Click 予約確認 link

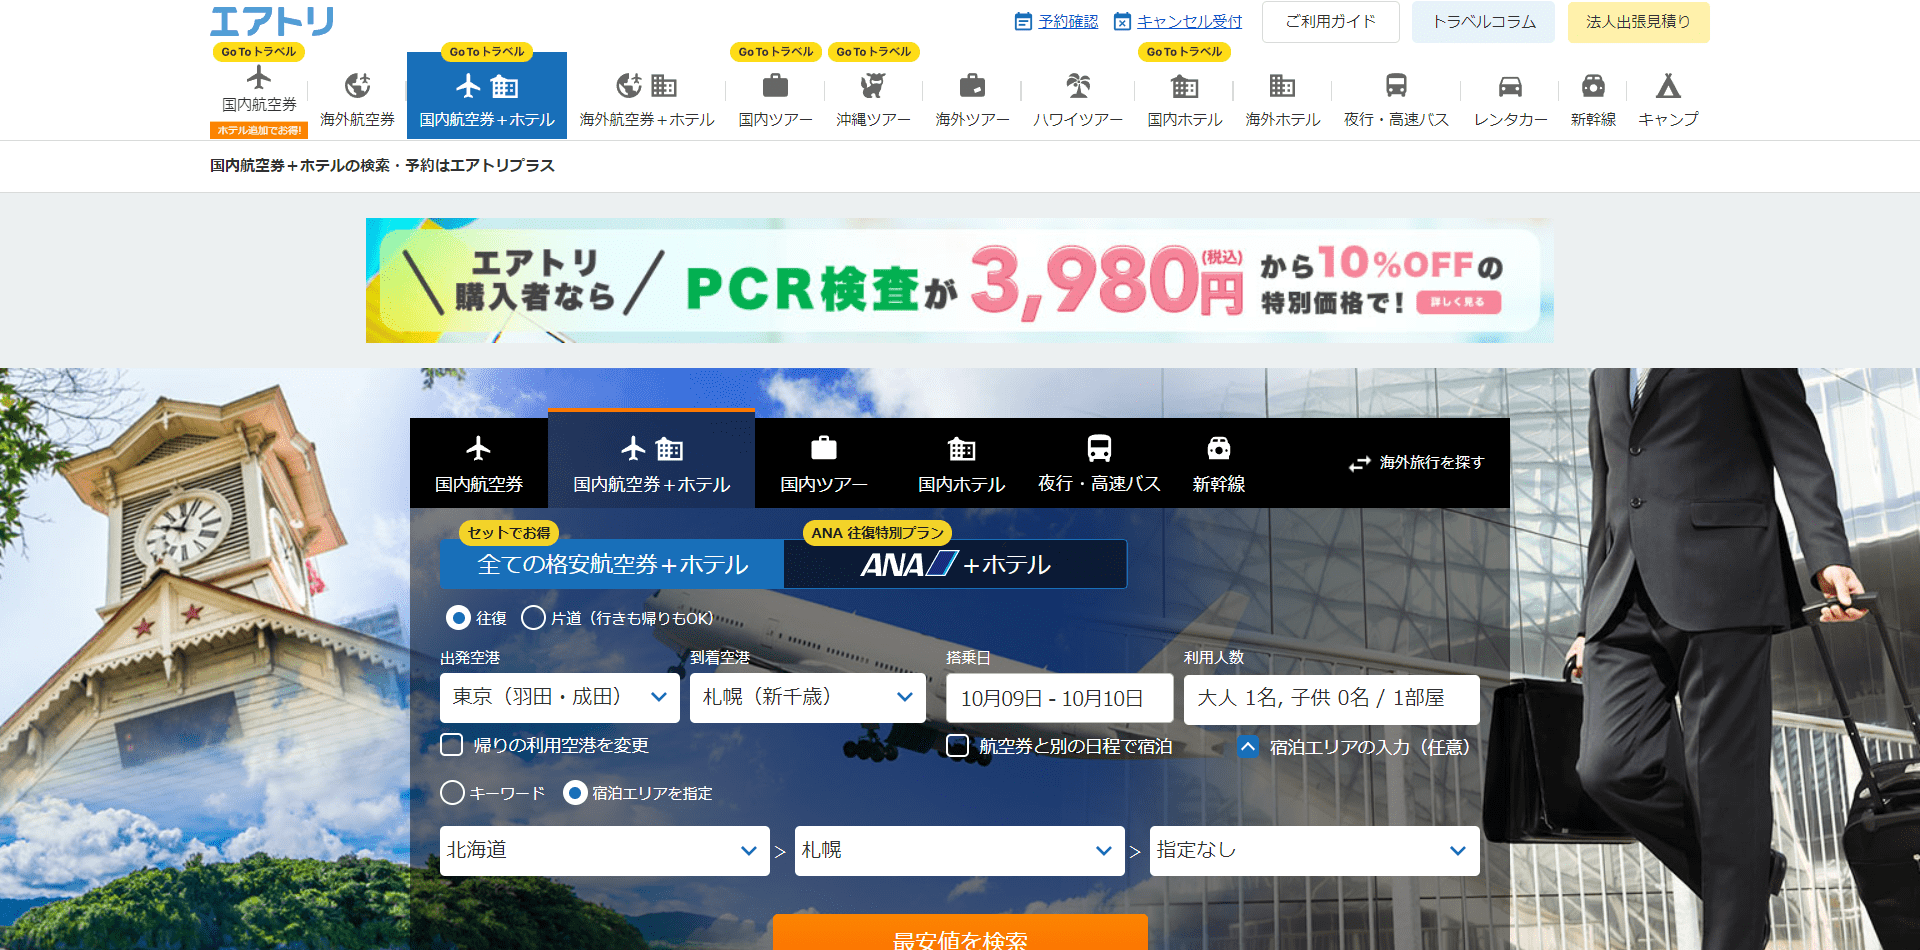point(1068,21)
